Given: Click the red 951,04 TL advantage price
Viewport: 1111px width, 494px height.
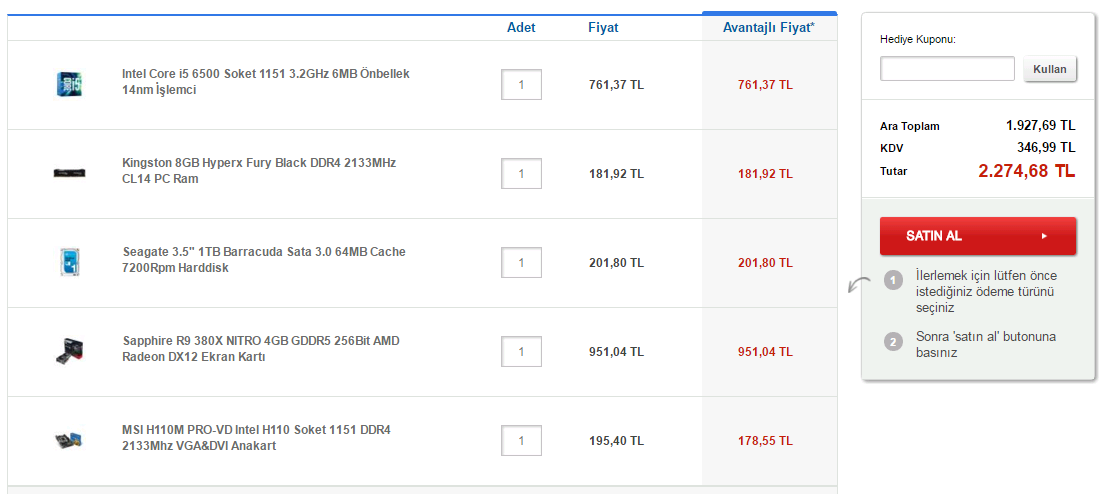Looking at the screenshot, I should [765, 352].
